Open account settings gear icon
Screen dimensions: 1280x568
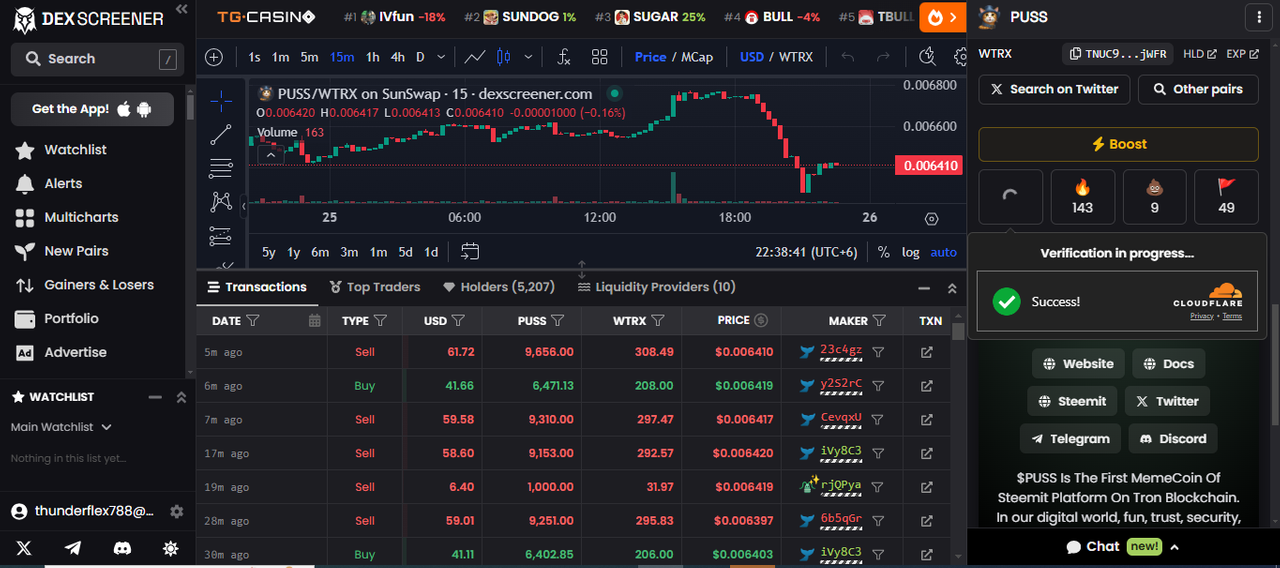tap(177, 511)
